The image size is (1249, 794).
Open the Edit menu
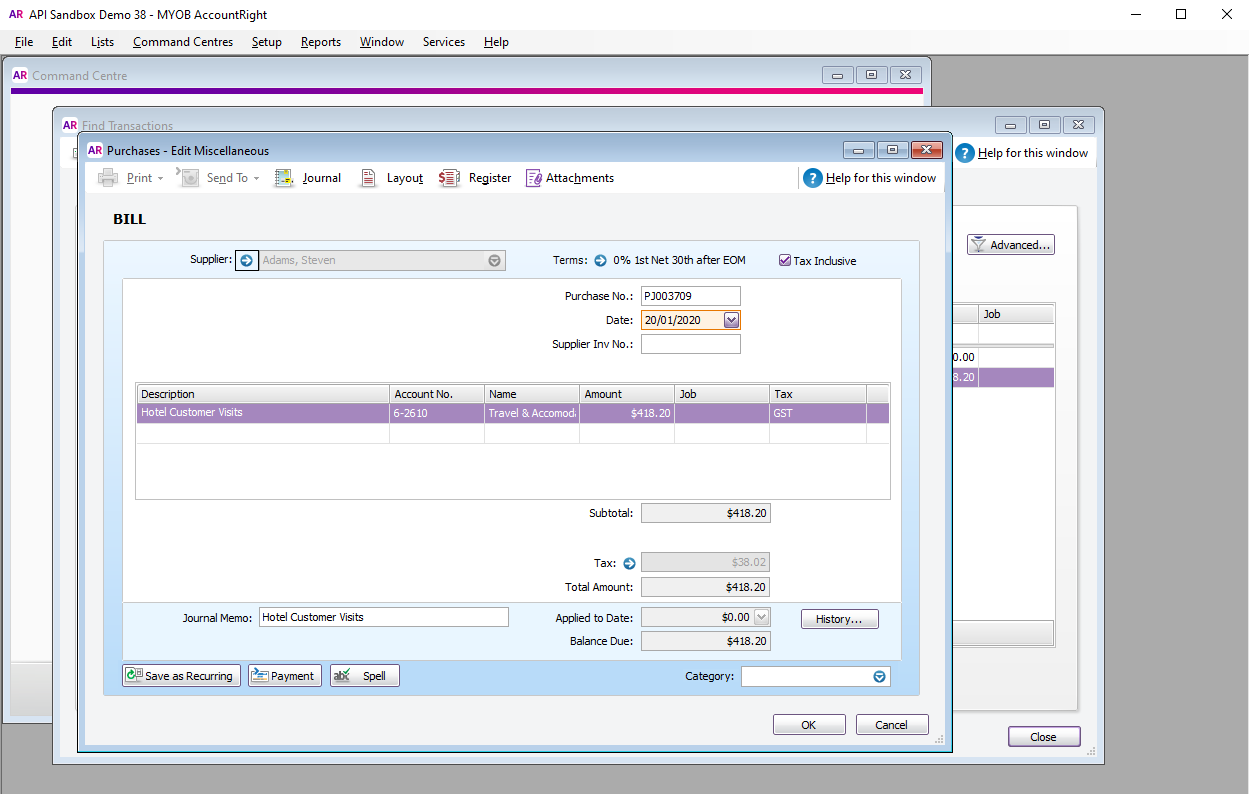coord(62,42)
